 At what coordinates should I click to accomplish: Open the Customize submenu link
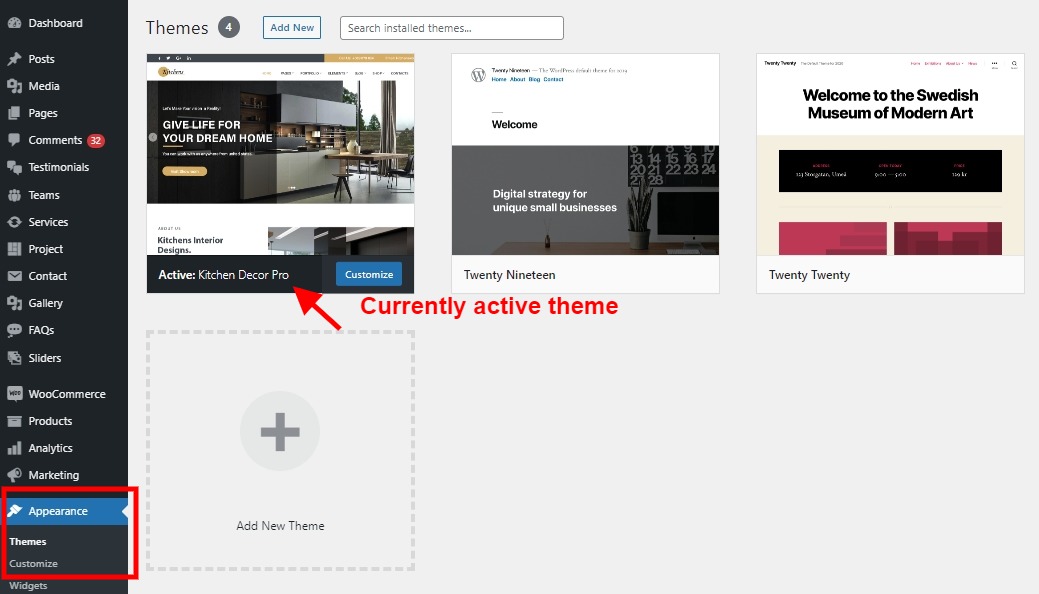point(33,564)
